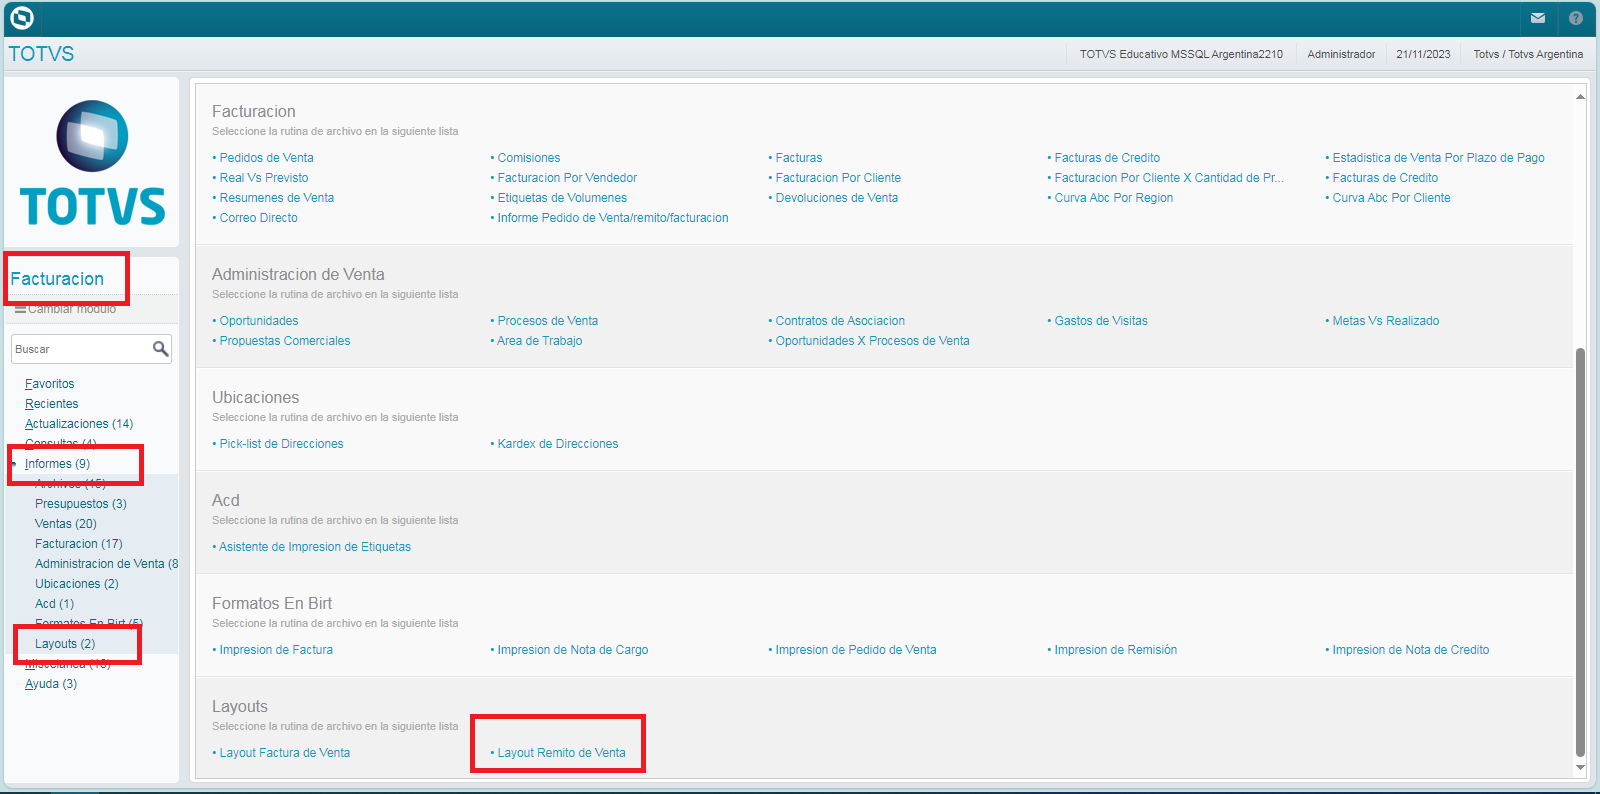The width and height of the screenshot is (1600, 794).
Task: Open Oportunidades X Procesos de Venta
Action: (873, 341)
